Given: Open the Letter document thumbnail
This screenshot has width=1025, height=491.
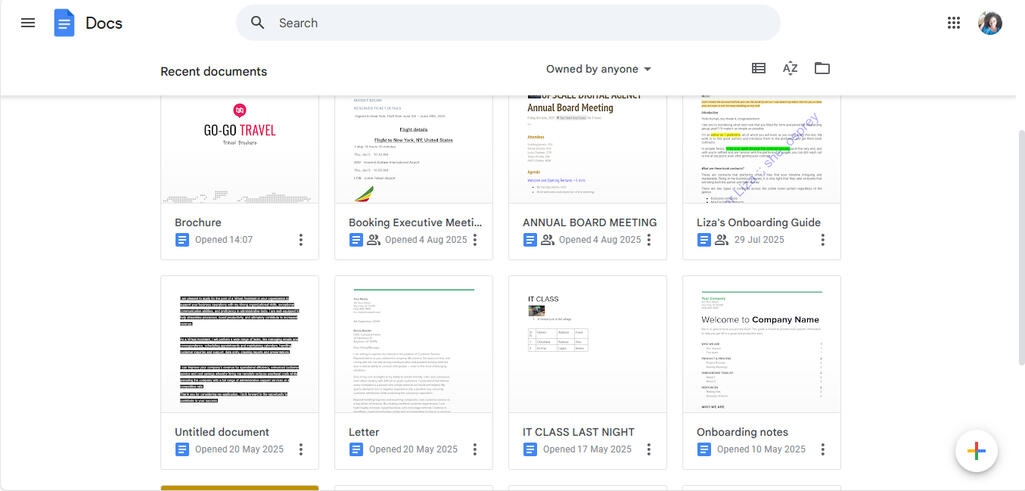Looking at the screenshot, I should tap(414, 345).
